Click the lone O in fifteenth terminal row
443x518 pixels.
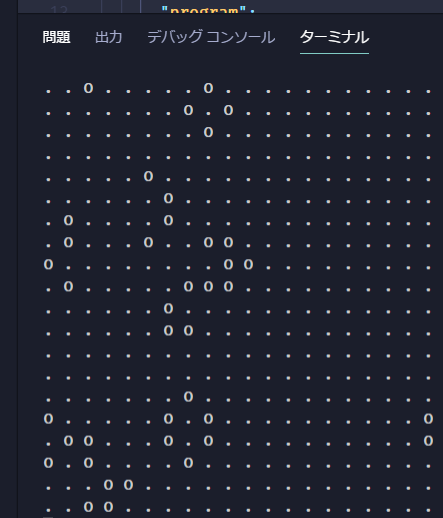[x=188, y=397]
